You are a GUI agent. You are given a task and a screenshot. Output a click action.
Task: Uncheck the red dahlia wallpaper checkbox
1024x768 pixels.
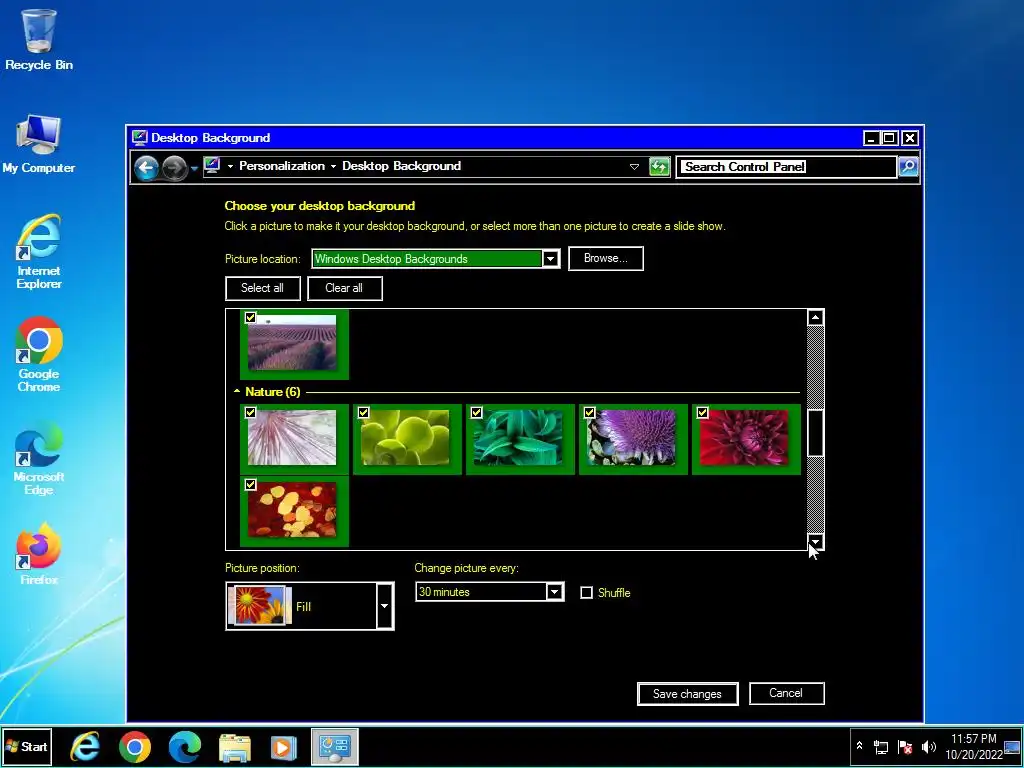703,413
